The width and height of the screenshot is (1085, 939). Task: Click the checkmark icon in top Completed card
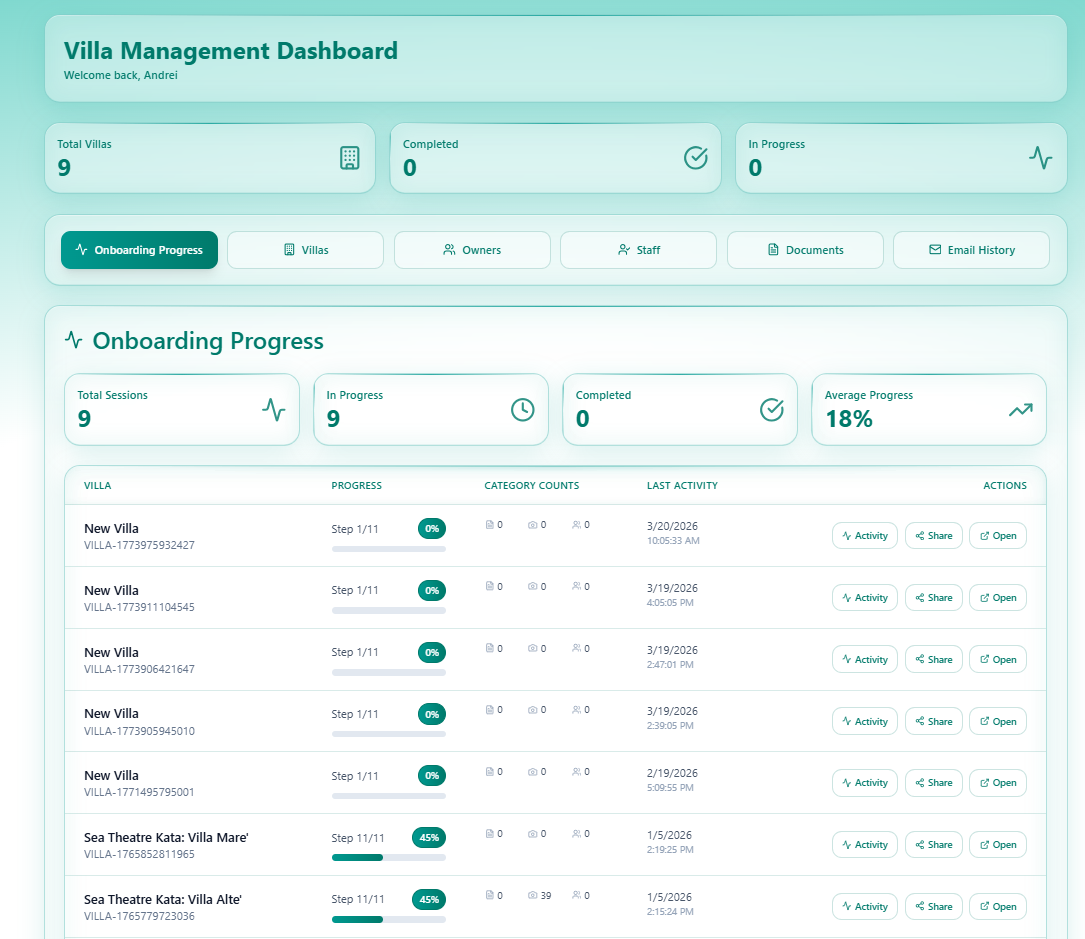click(695, 158)
